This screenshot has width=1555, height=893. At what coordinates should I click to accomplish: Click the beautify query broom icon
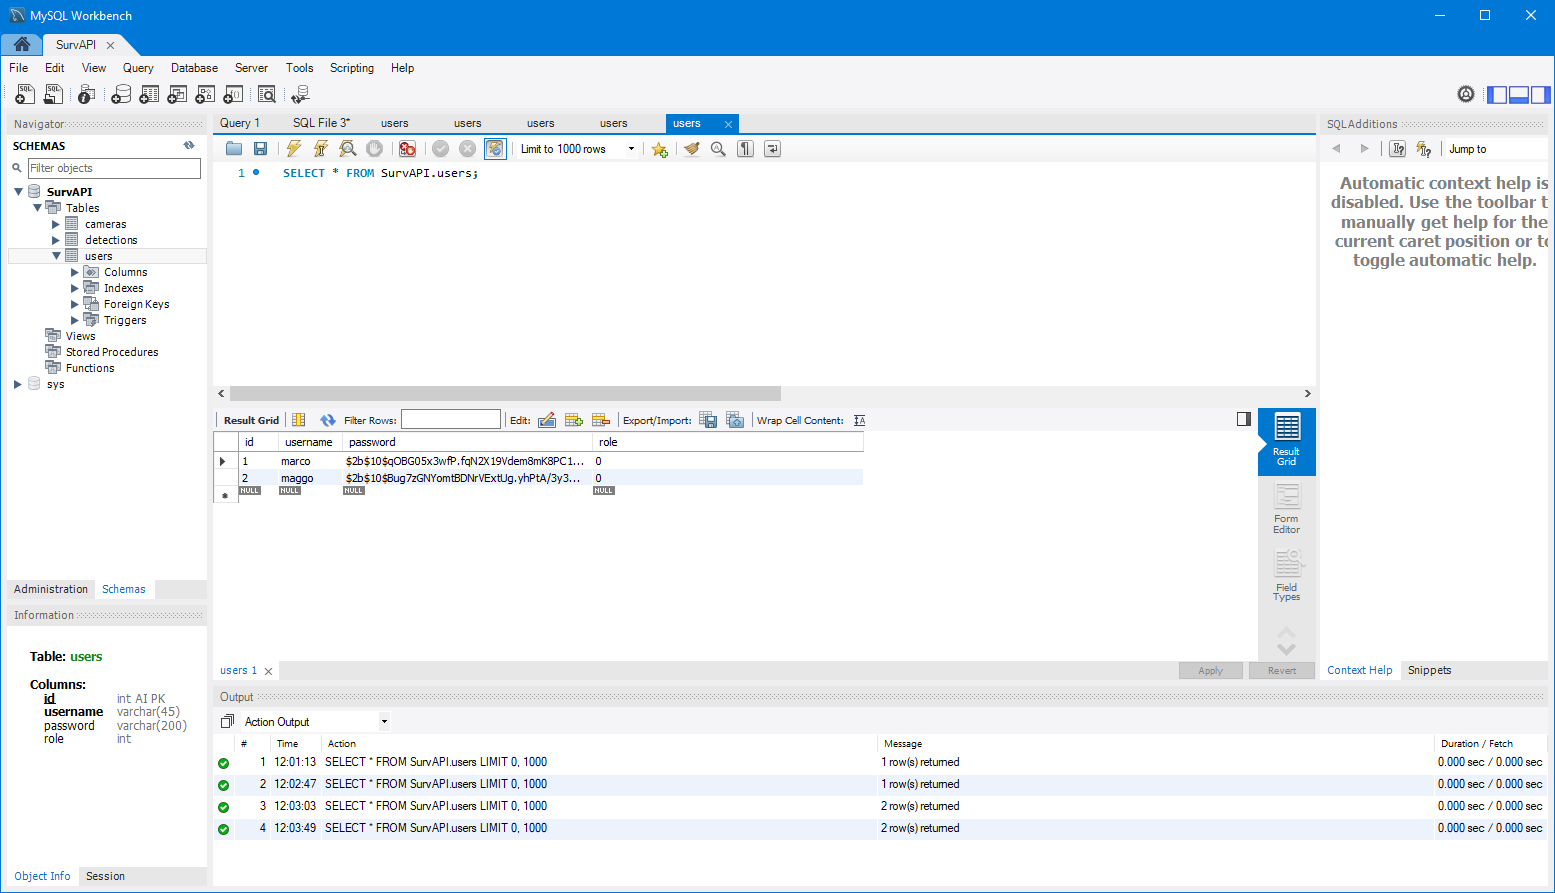coord(691,149)
